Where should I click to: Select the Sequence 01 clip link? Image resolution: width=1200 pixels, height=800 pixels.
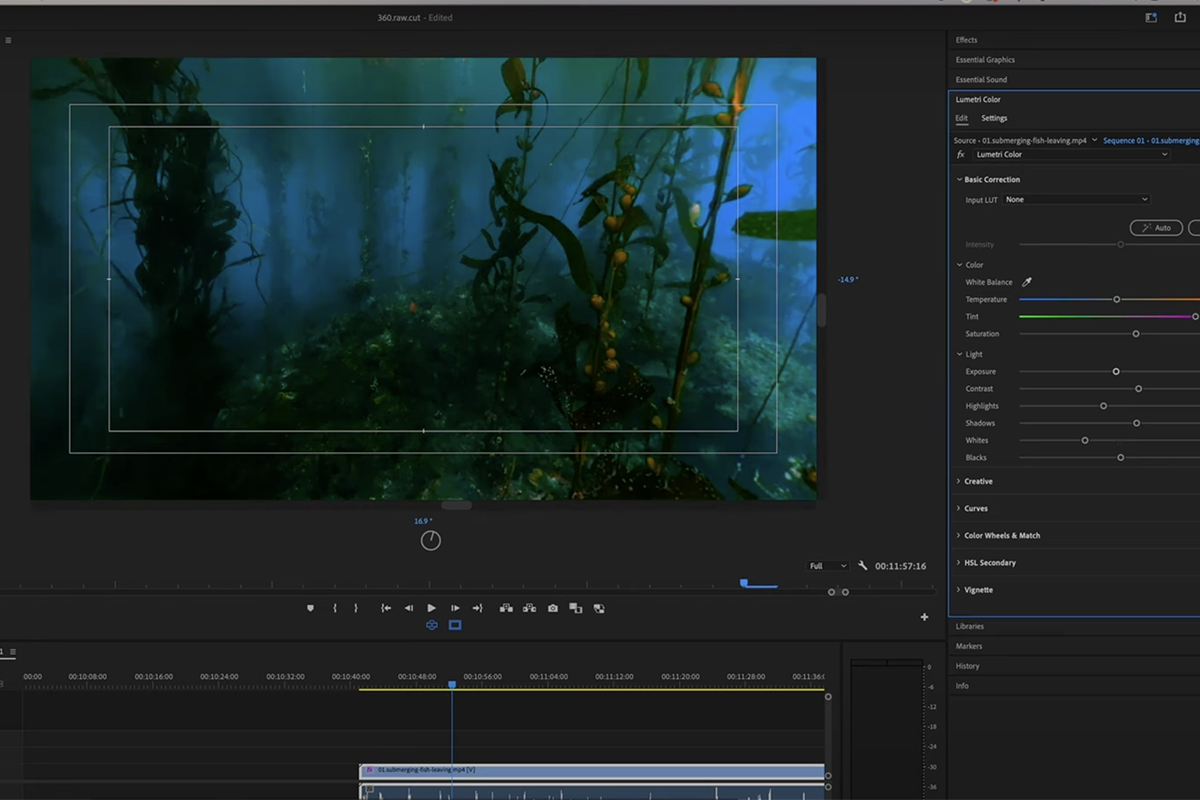tap(1151, 141)
